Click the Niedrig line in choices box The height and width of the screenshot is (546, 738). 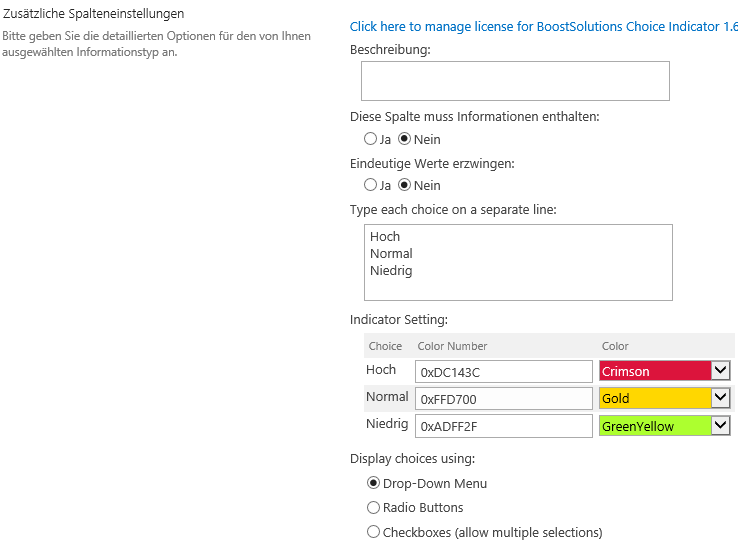click(391, 271)
